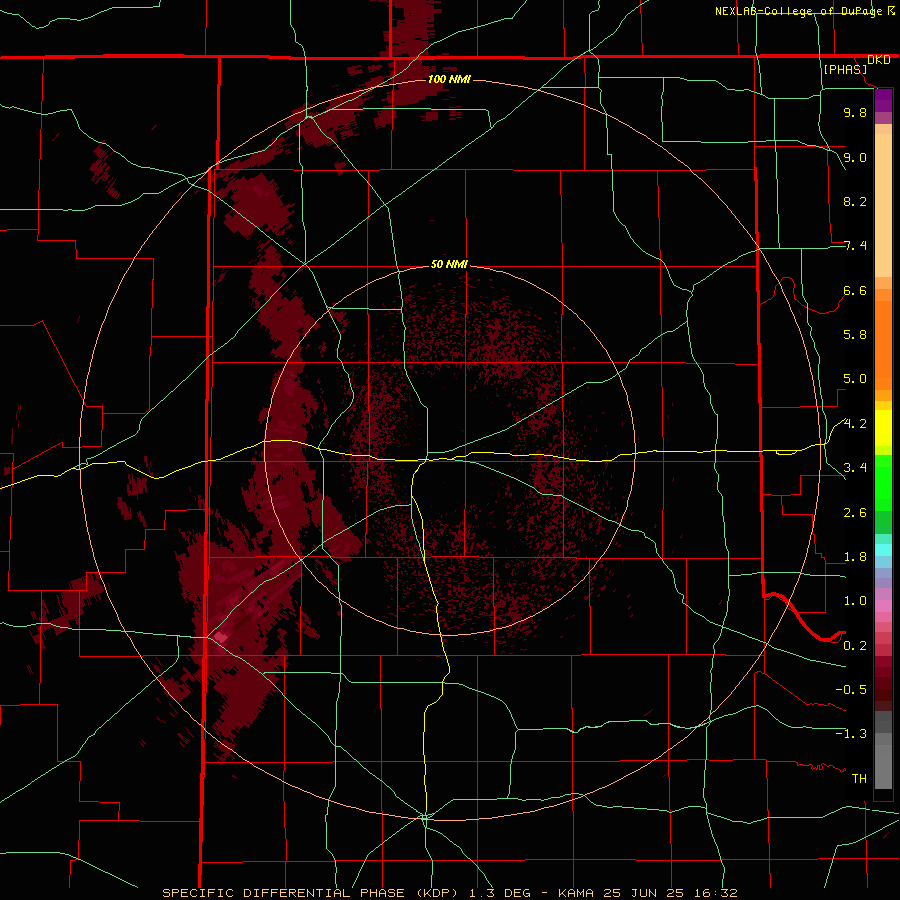Click the gray segment near TH
This screenshot has width=900, height=900.
coord(883,766)
